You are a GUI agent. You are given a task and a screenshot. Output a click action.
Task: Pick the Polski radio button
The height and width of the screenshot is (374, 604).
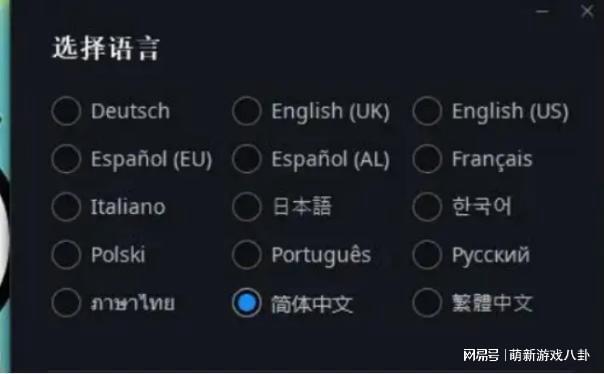(x=66, y=255)
